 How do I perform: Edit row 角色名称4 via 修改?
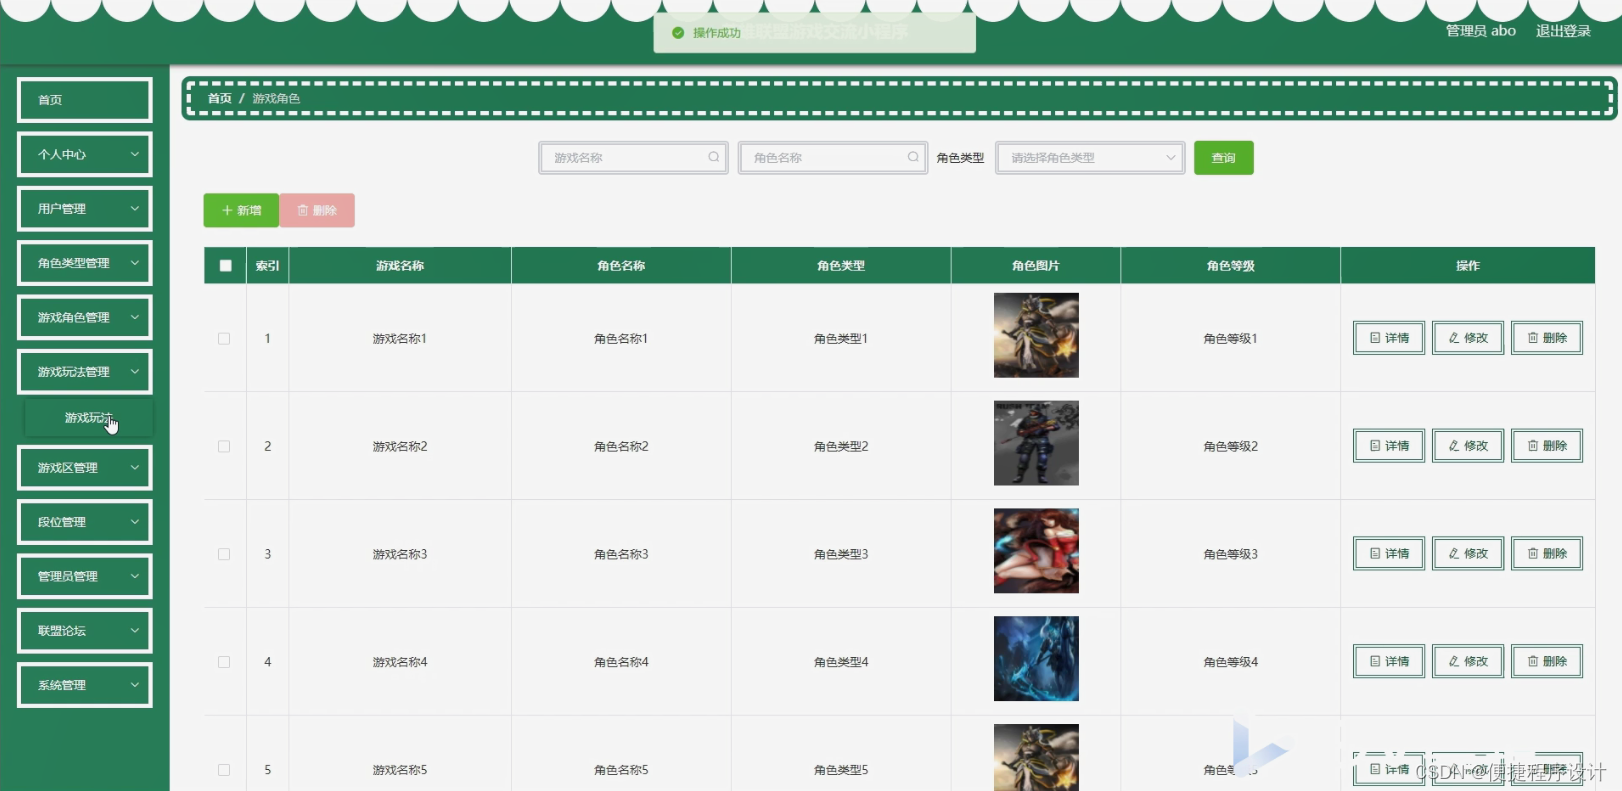click(x=1468, y=662)
